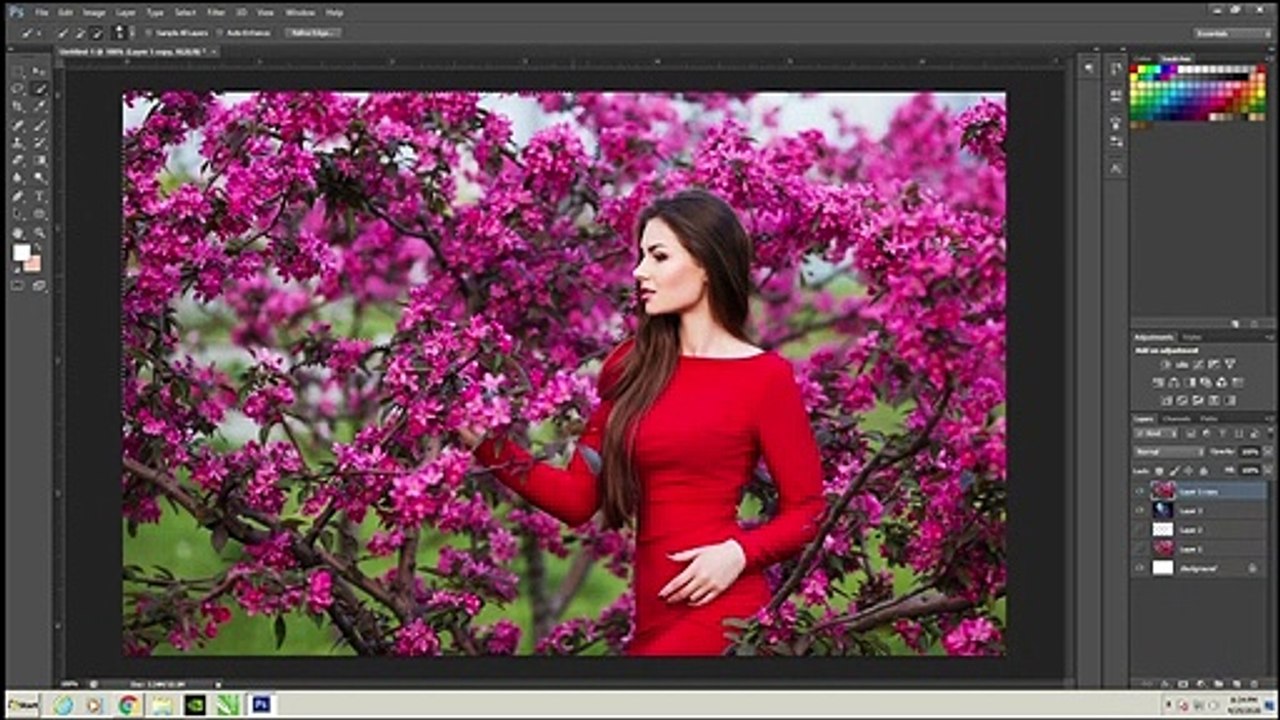
Task: Show Layer 2 visibility box
Action: click(x=1140, y=529)
